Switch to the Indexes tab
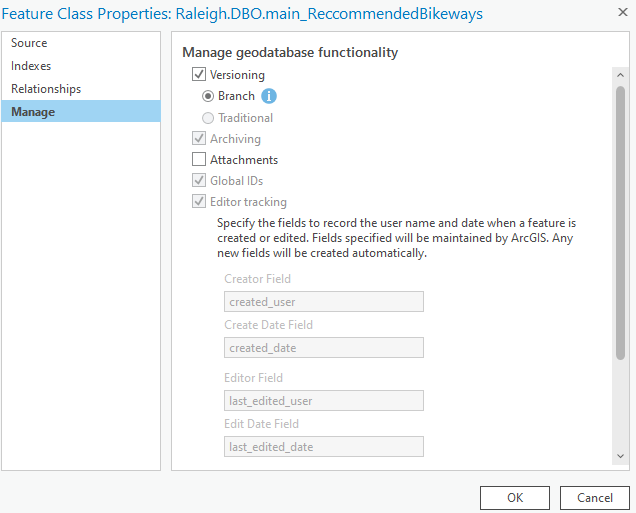 pyautogui.click(x=32, y=66)
